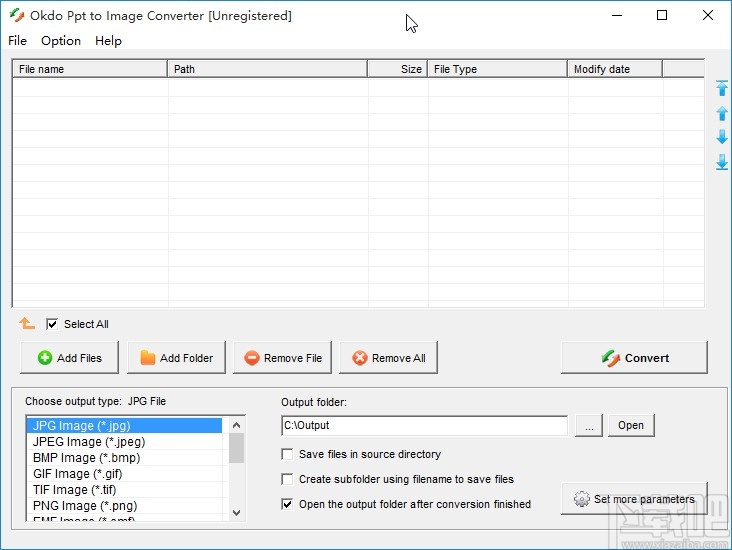Enable Create subfolder using filename option
Viewport: 732px width, 550px height.
(287, 479)
